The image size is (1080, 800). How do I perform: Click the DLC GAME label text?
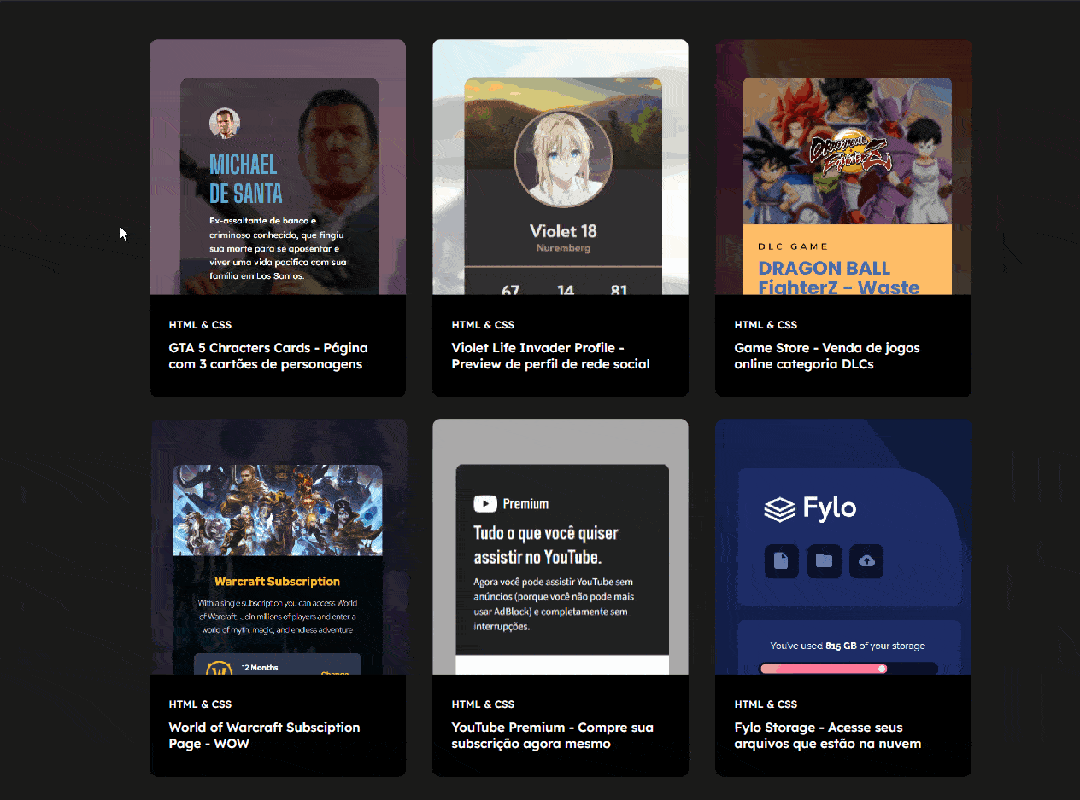click(x=793, y=246)
